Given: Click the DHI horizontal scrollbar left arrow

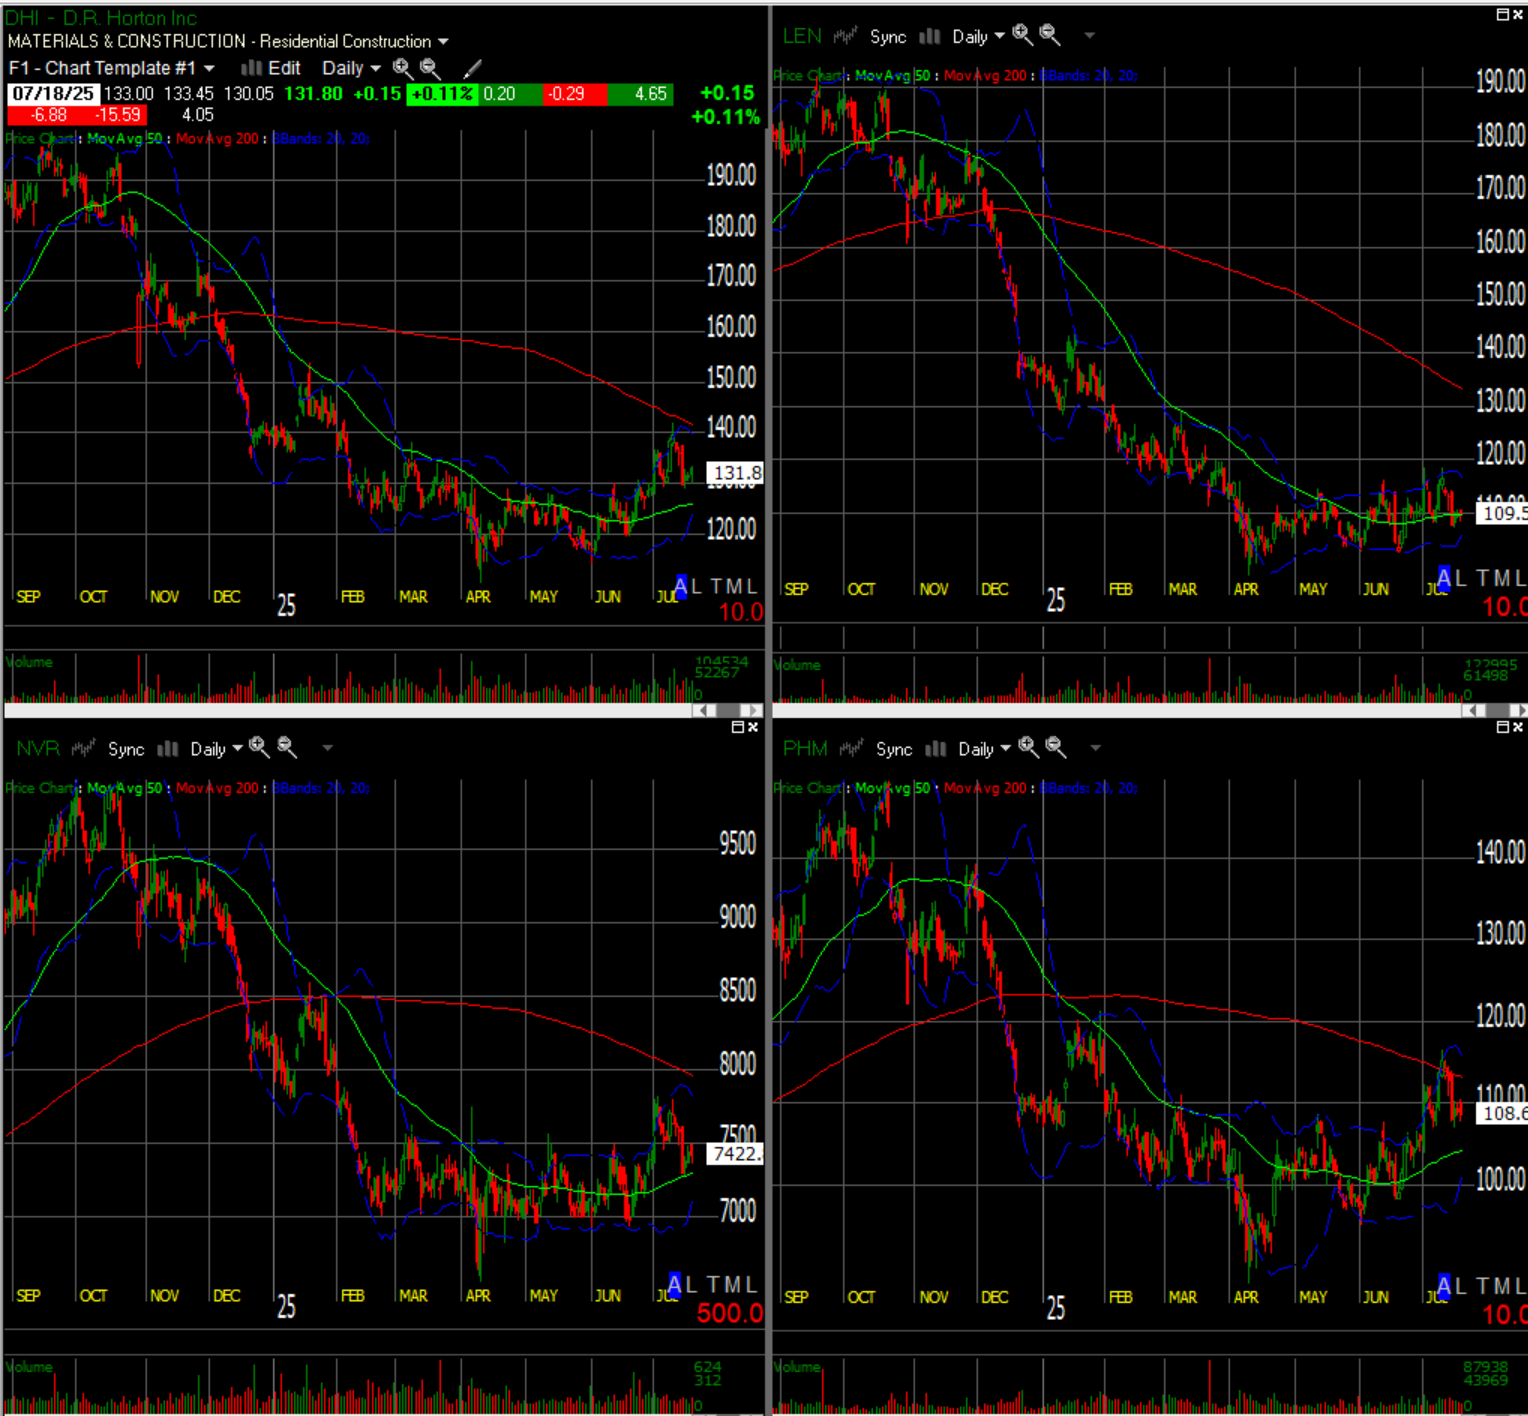Looking at the screenshot, I should tap(704, 710).
